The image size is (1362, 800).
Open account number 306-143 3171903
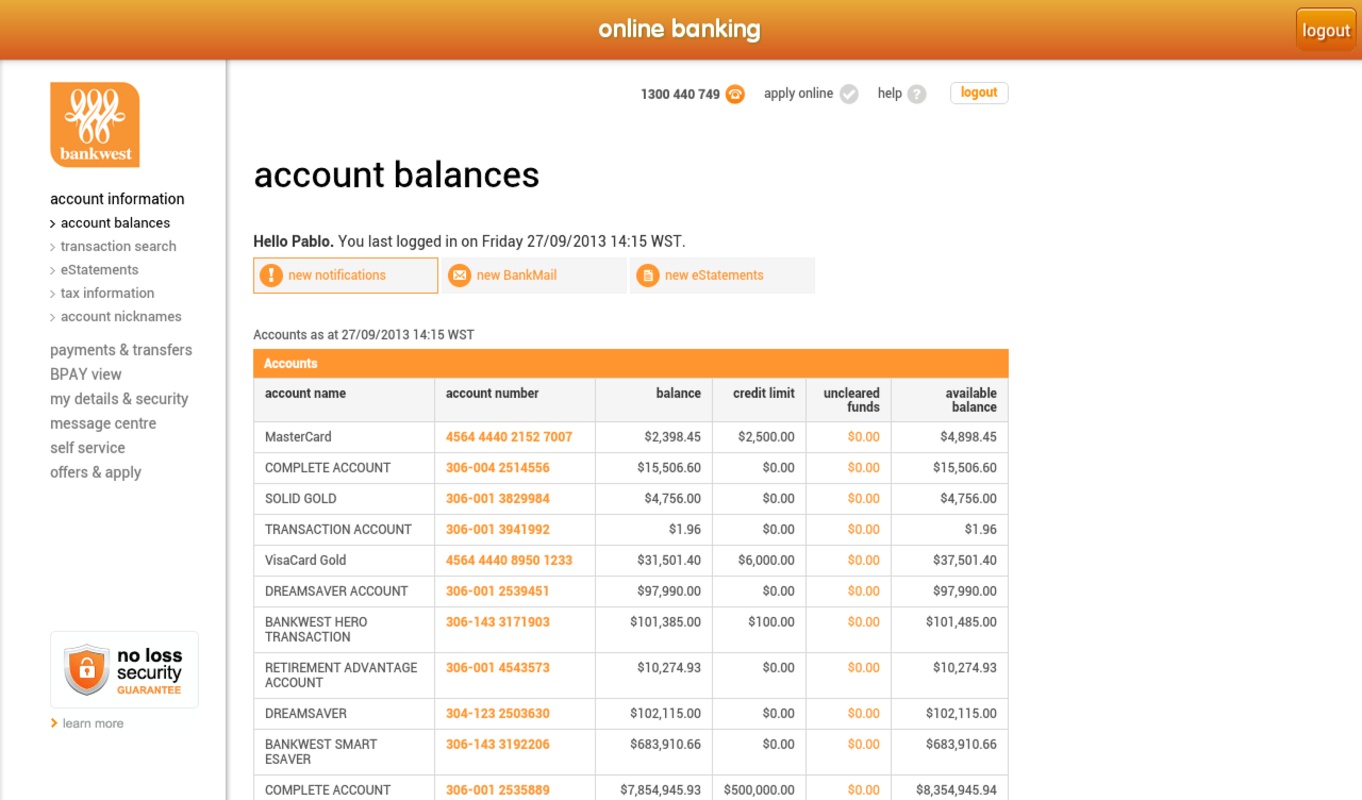pos(498,622)
